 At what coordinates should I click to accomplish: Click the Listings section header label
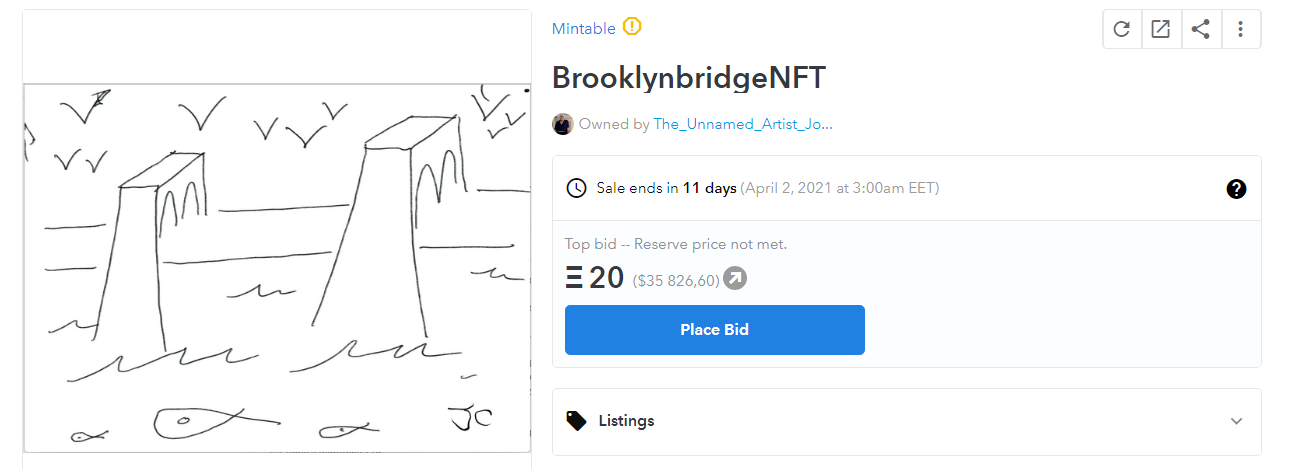point(626,421)
